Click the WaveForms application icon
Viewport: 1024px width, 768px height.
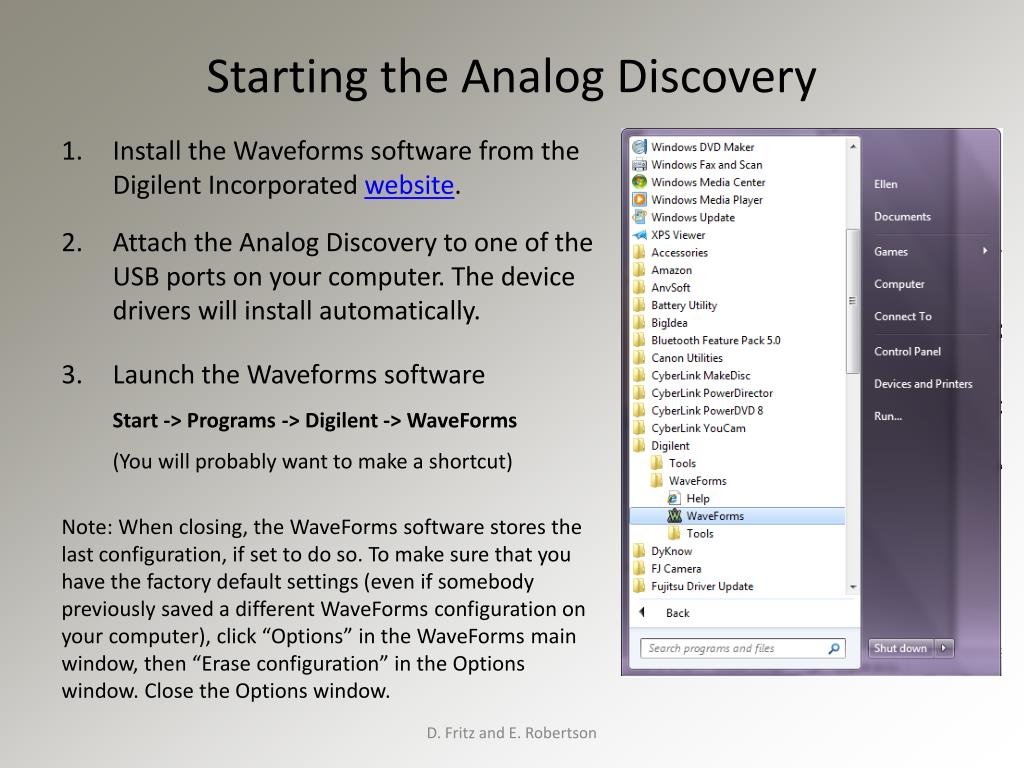coord(675,516)
